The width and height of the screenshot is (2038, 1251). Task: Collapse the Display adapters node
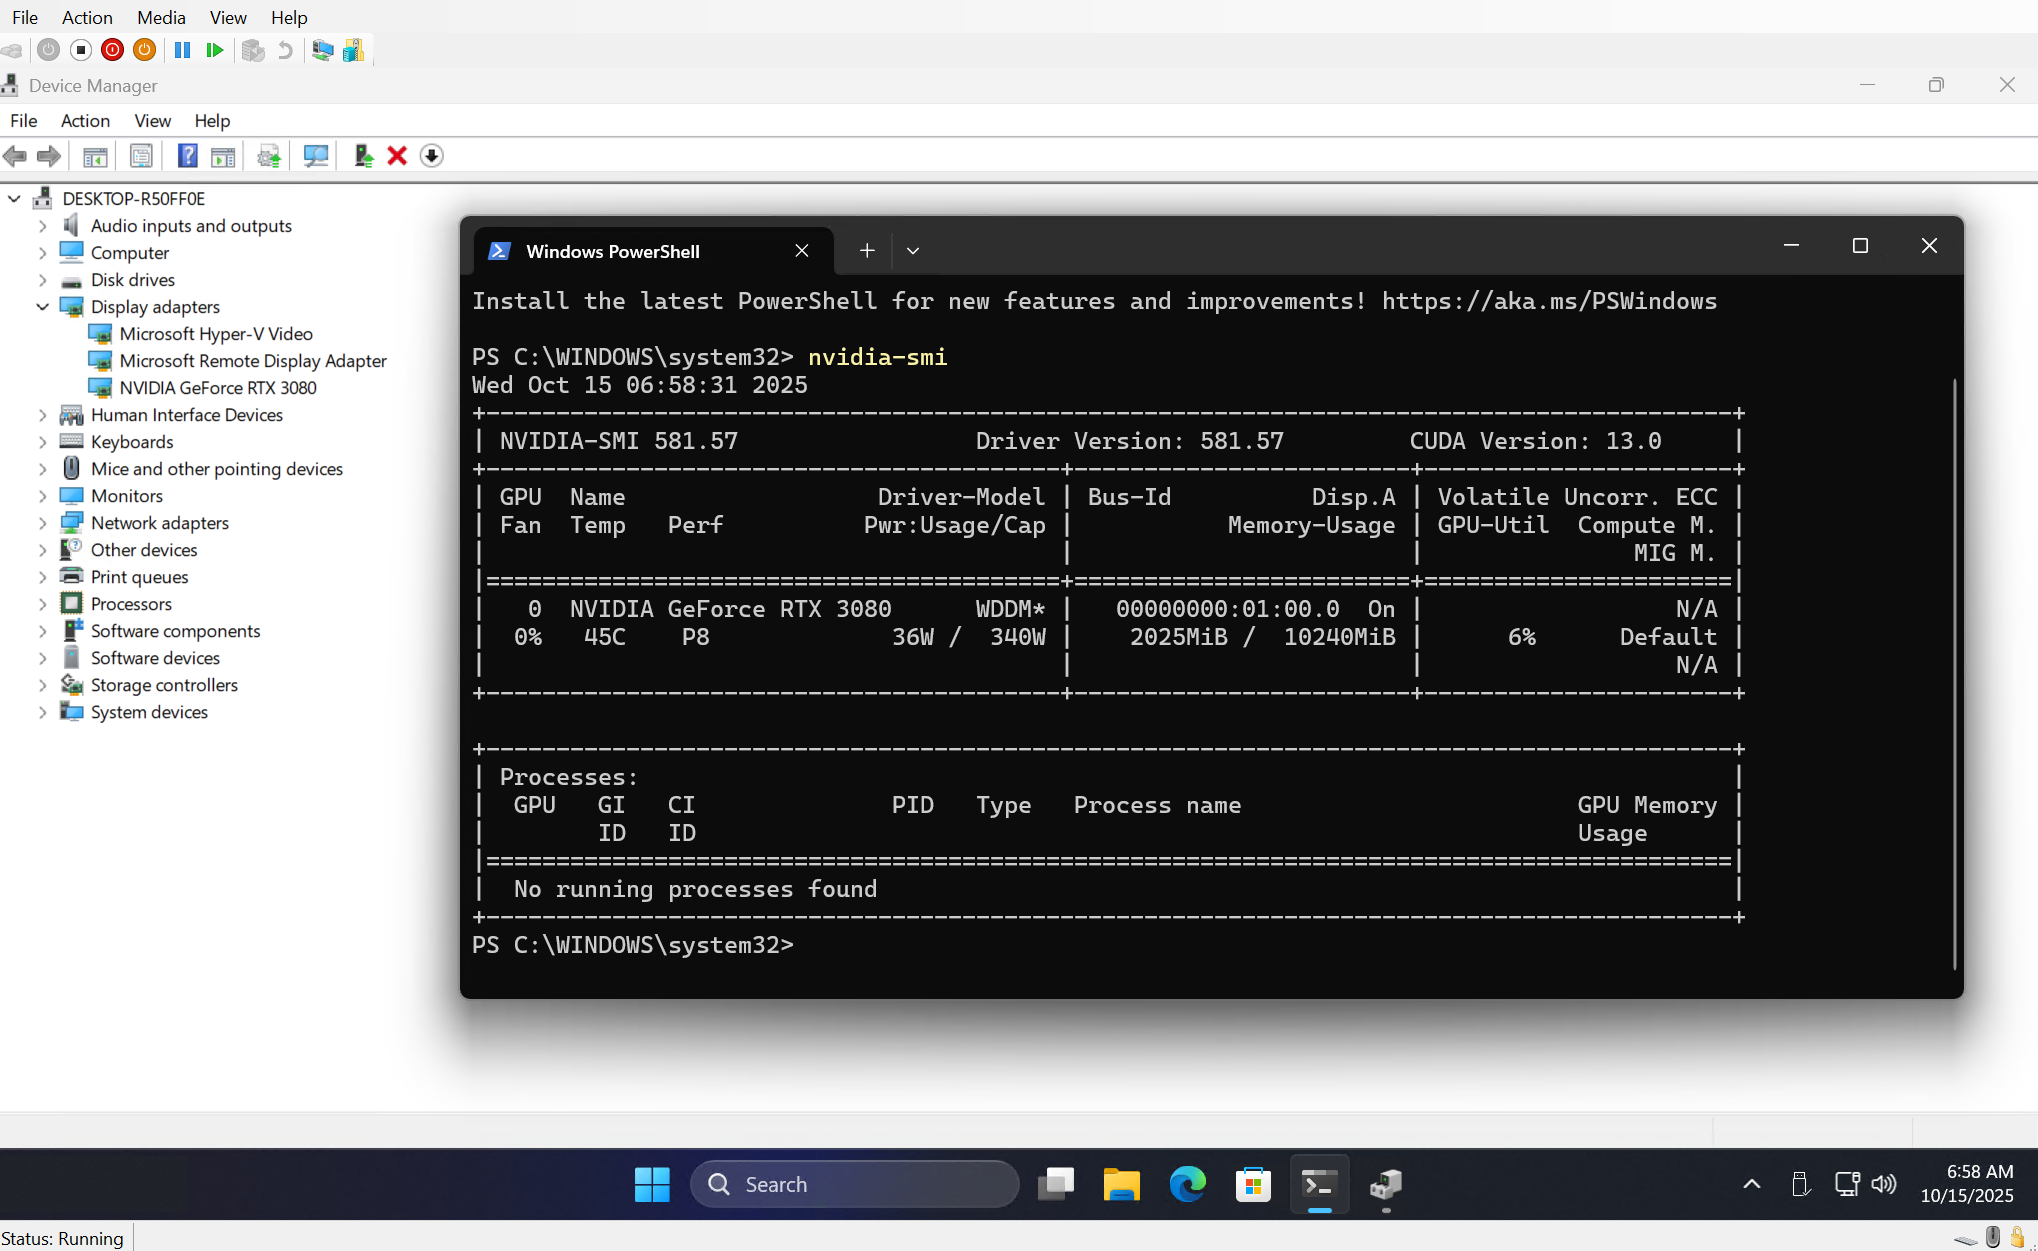(42, 307)
